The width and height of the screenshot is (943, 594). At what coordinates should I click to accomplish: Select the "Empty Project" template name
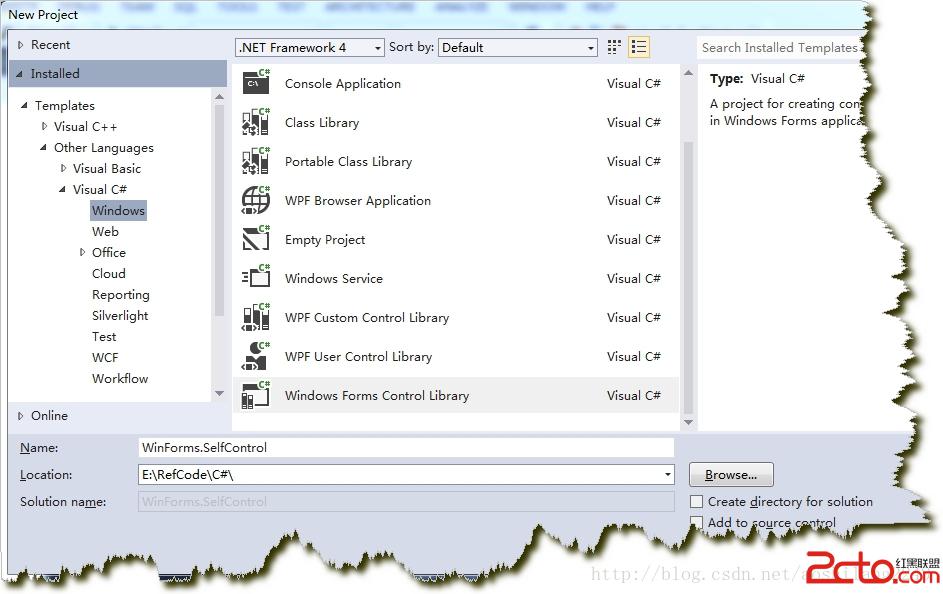coord(325,240)
